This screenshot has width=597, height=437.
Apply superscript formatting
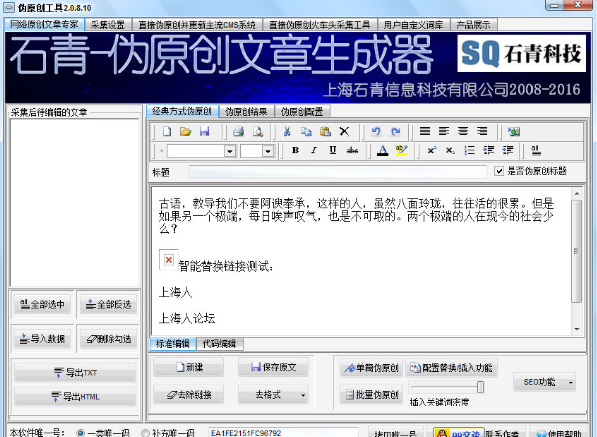point(431,150)
